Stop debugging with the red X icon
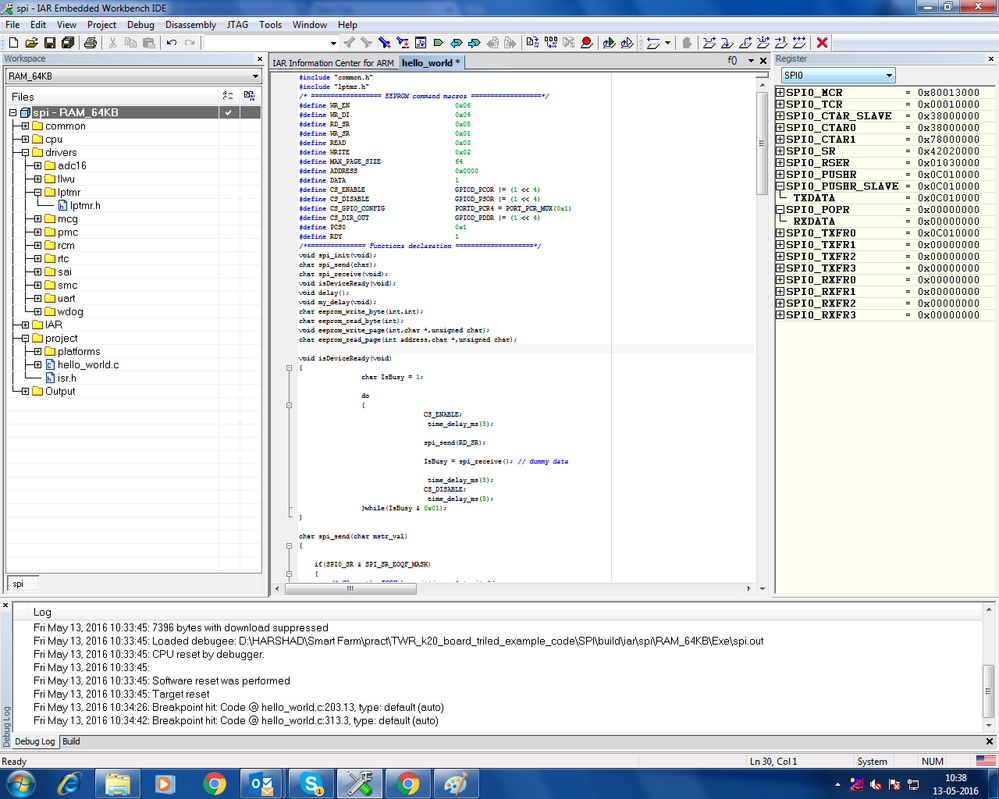 tap(822, 43)
